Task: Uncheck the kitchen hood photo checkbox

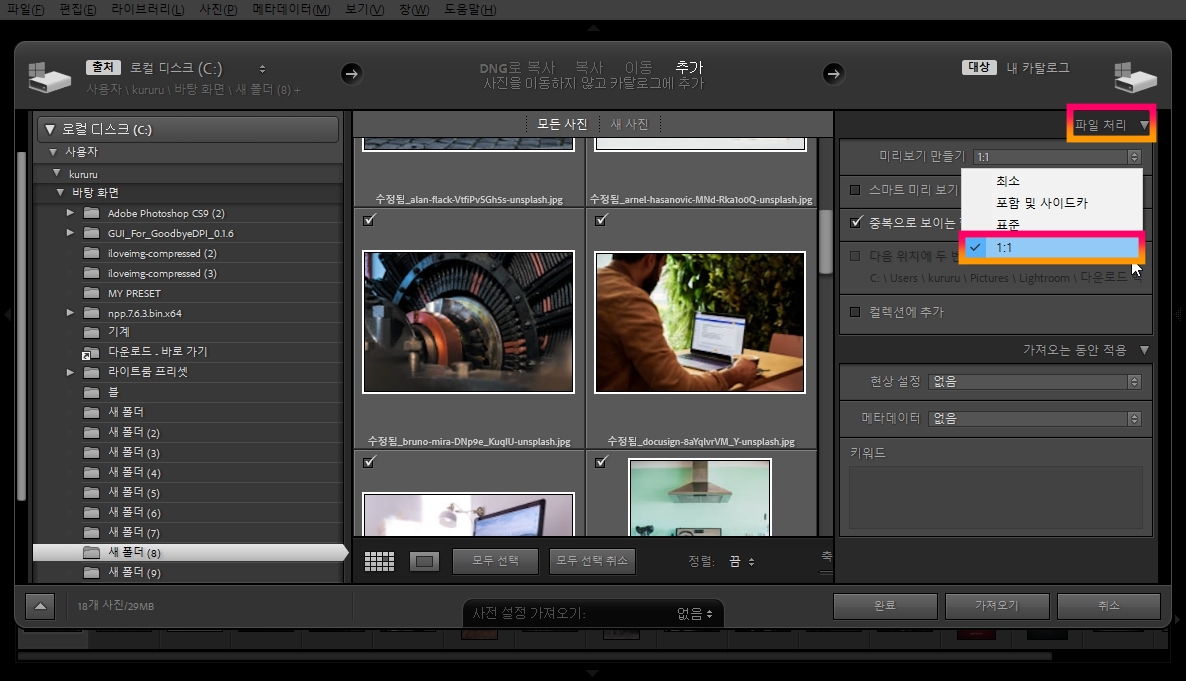Action: (601, 462)
